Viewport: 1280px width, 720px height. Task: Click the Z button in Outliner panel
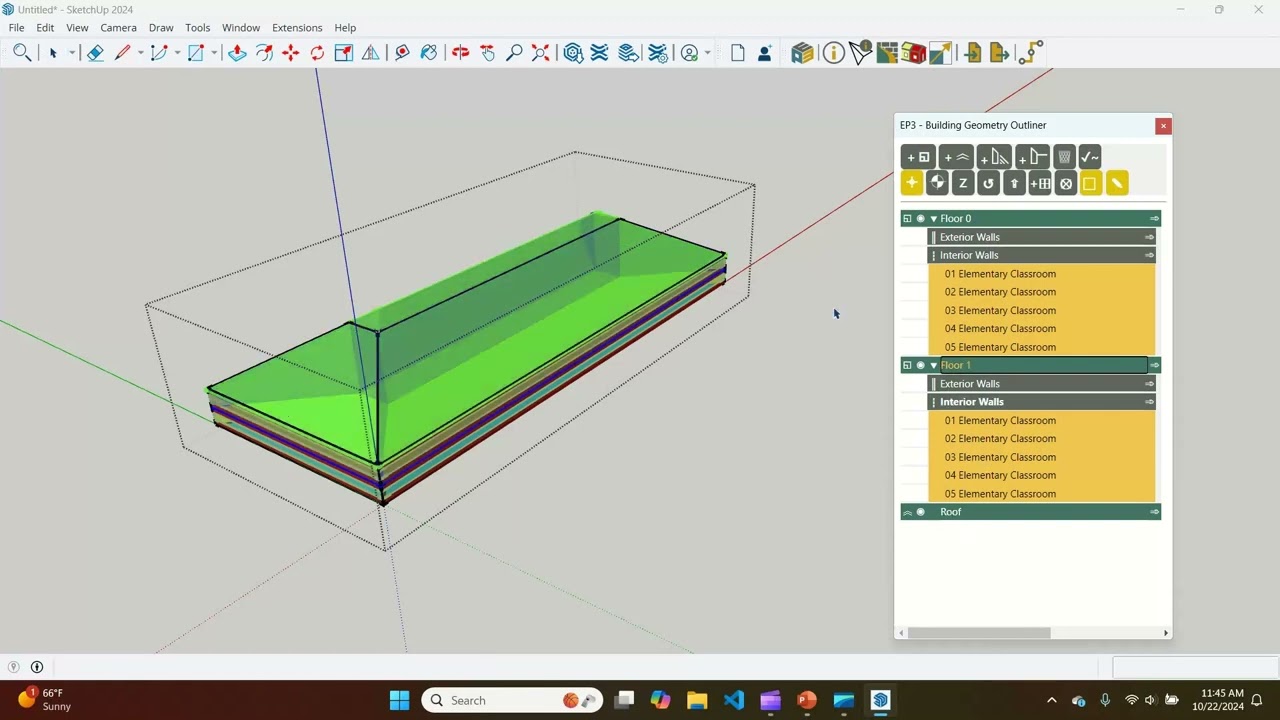point(963,183)
